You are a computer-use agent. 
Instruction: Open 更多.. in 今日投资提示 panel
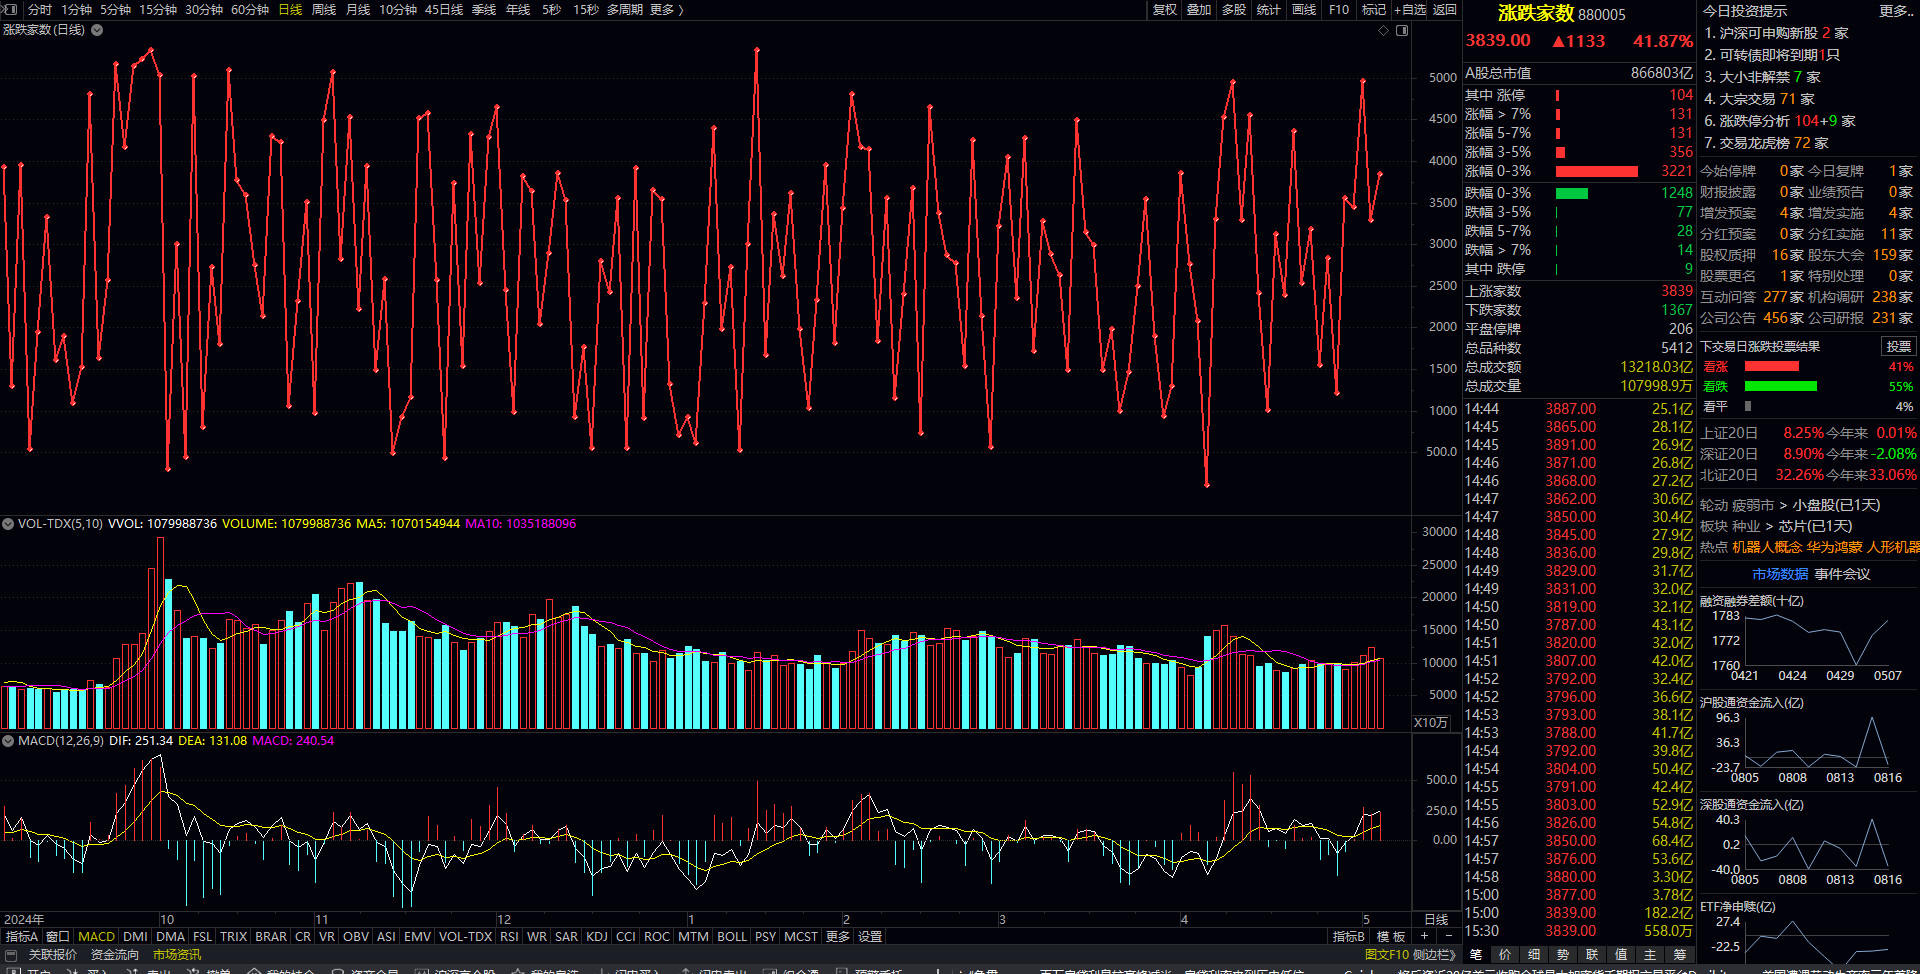coord(1895,11)
